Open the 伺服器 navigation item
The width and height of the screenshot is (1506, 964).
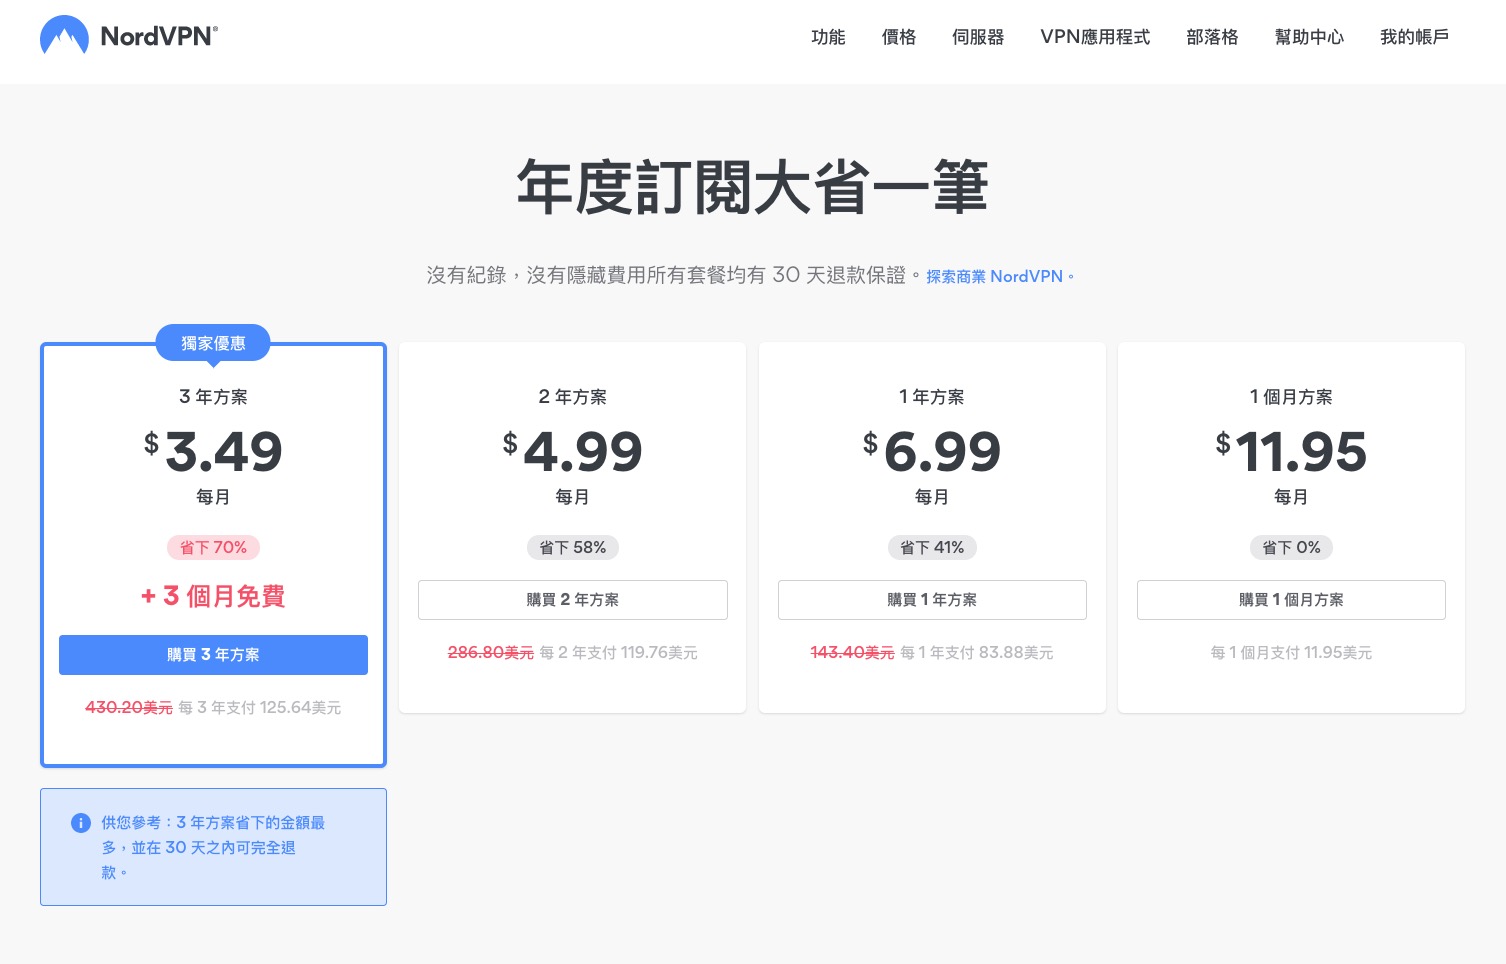click(978, 37)
